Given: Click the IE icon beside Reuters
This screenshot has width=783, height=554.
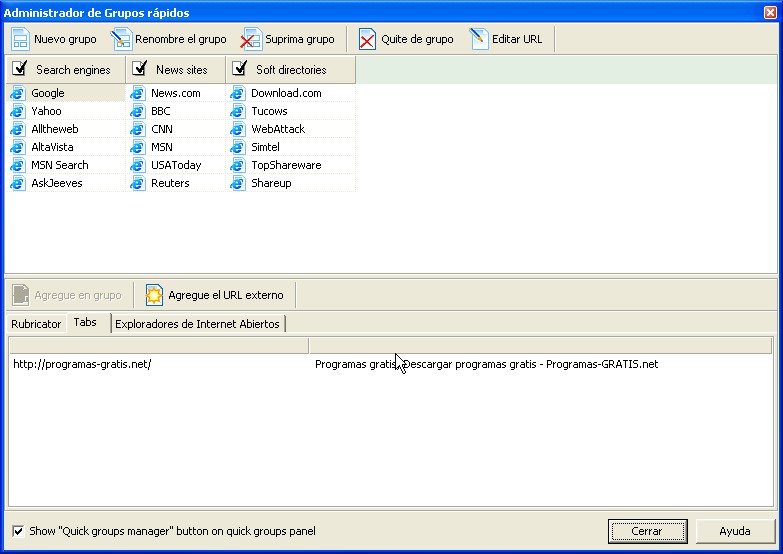Looking at the screenshot, I should (138, 183).
